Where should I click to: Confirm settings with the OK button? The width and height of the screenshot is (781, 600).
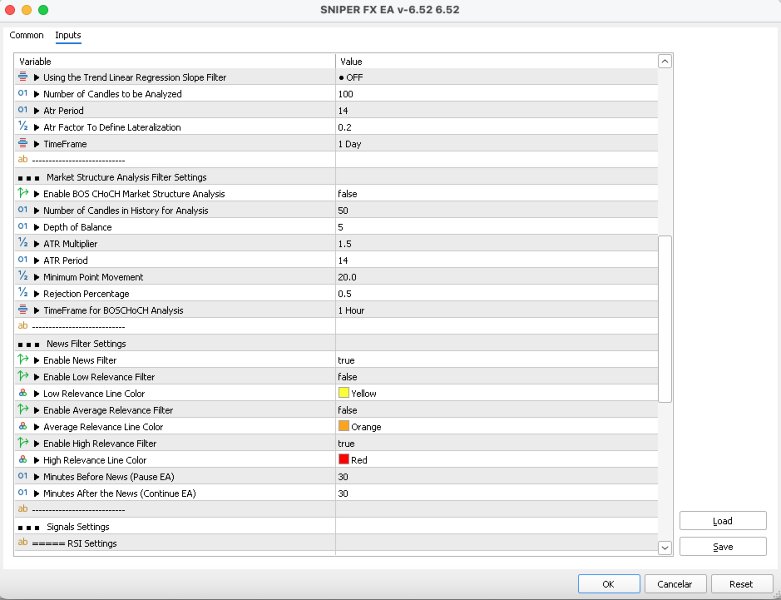(x=609, y=584)
